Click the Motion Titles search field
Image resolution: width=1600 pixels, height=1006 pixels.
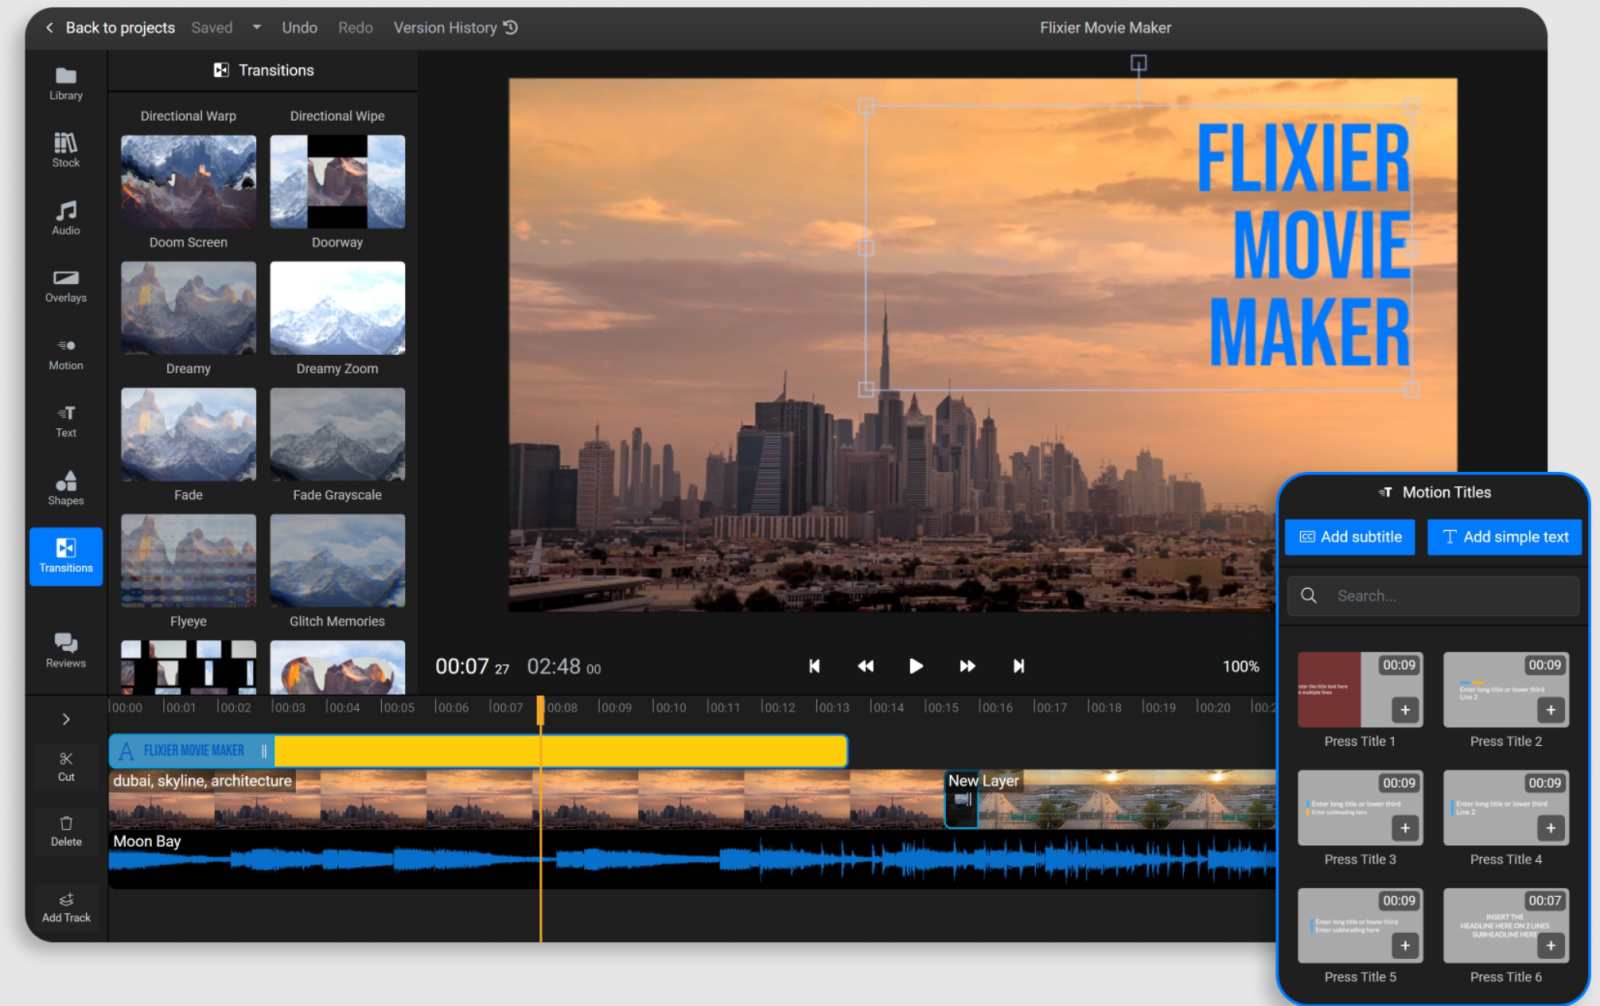1433,596
